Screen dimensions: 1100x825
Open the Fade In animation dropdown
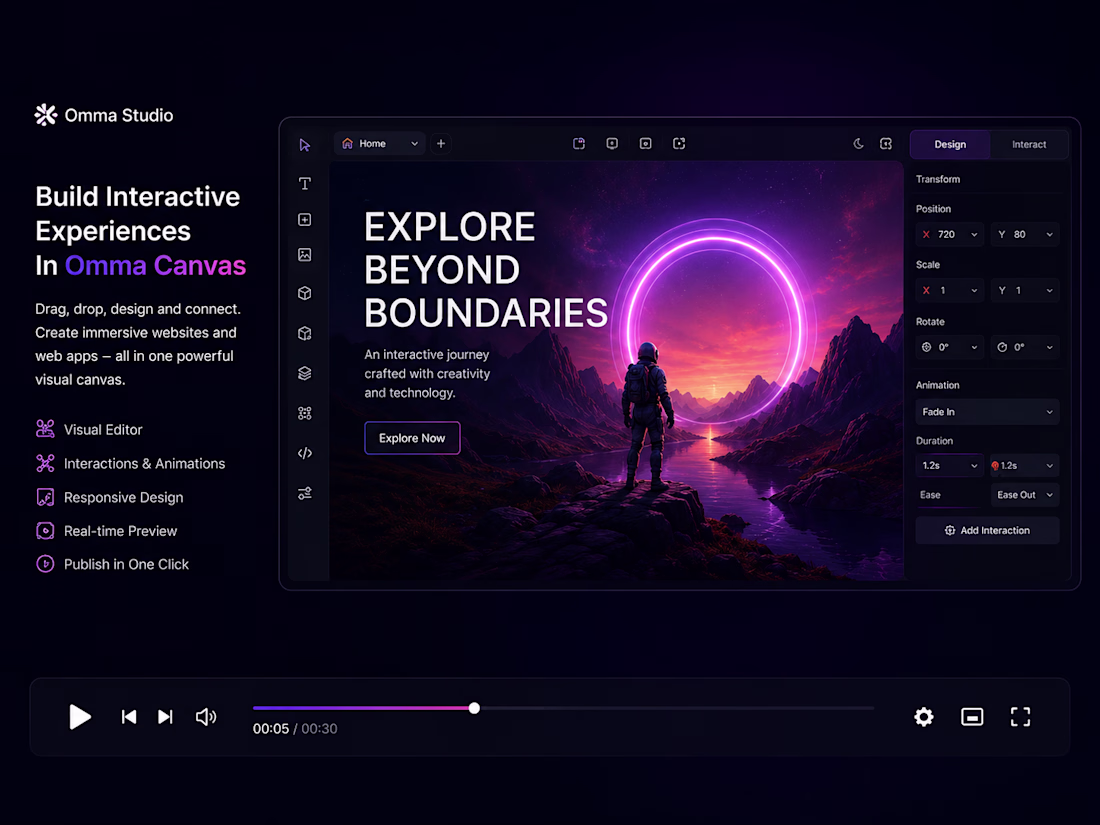point(987,412)
